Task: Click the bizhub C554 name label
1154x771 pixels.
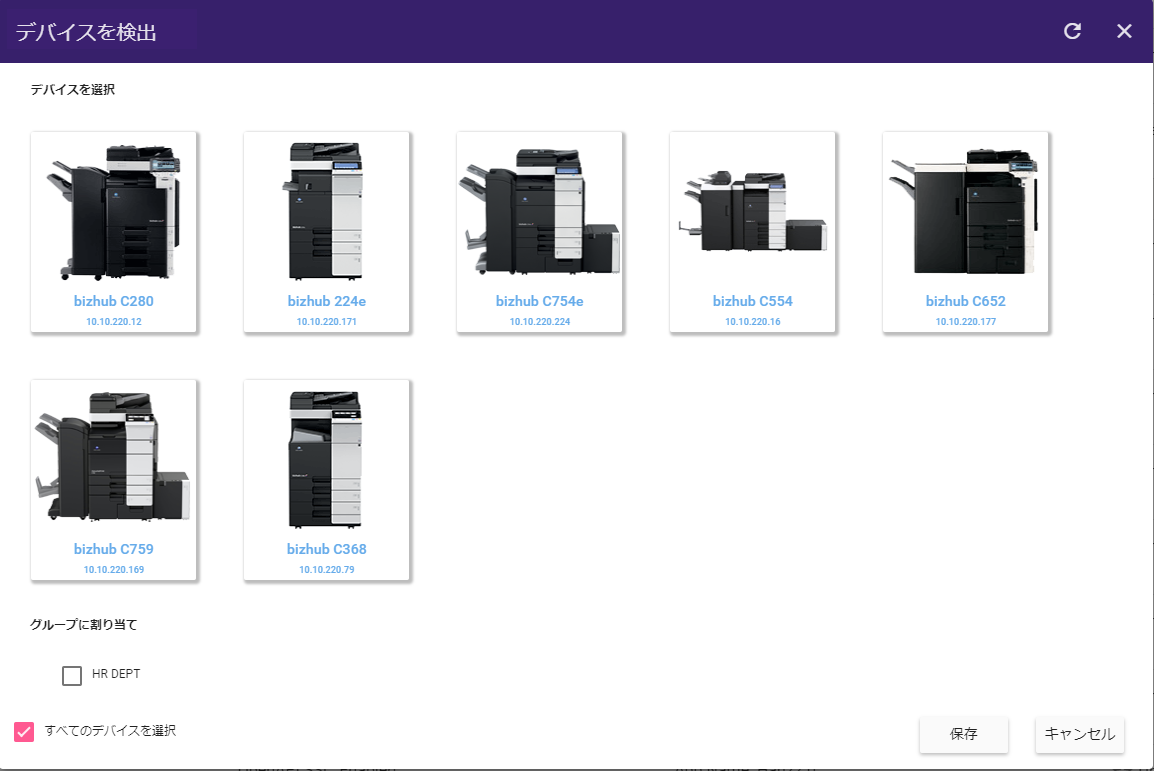Action: [x=752, y=301]
